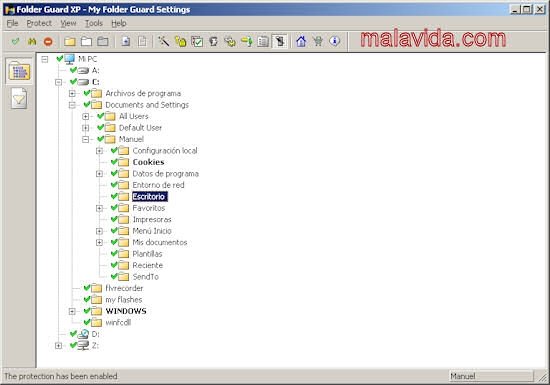
Task: Expand Configuración local folder
Action: (x=99, y=151)
